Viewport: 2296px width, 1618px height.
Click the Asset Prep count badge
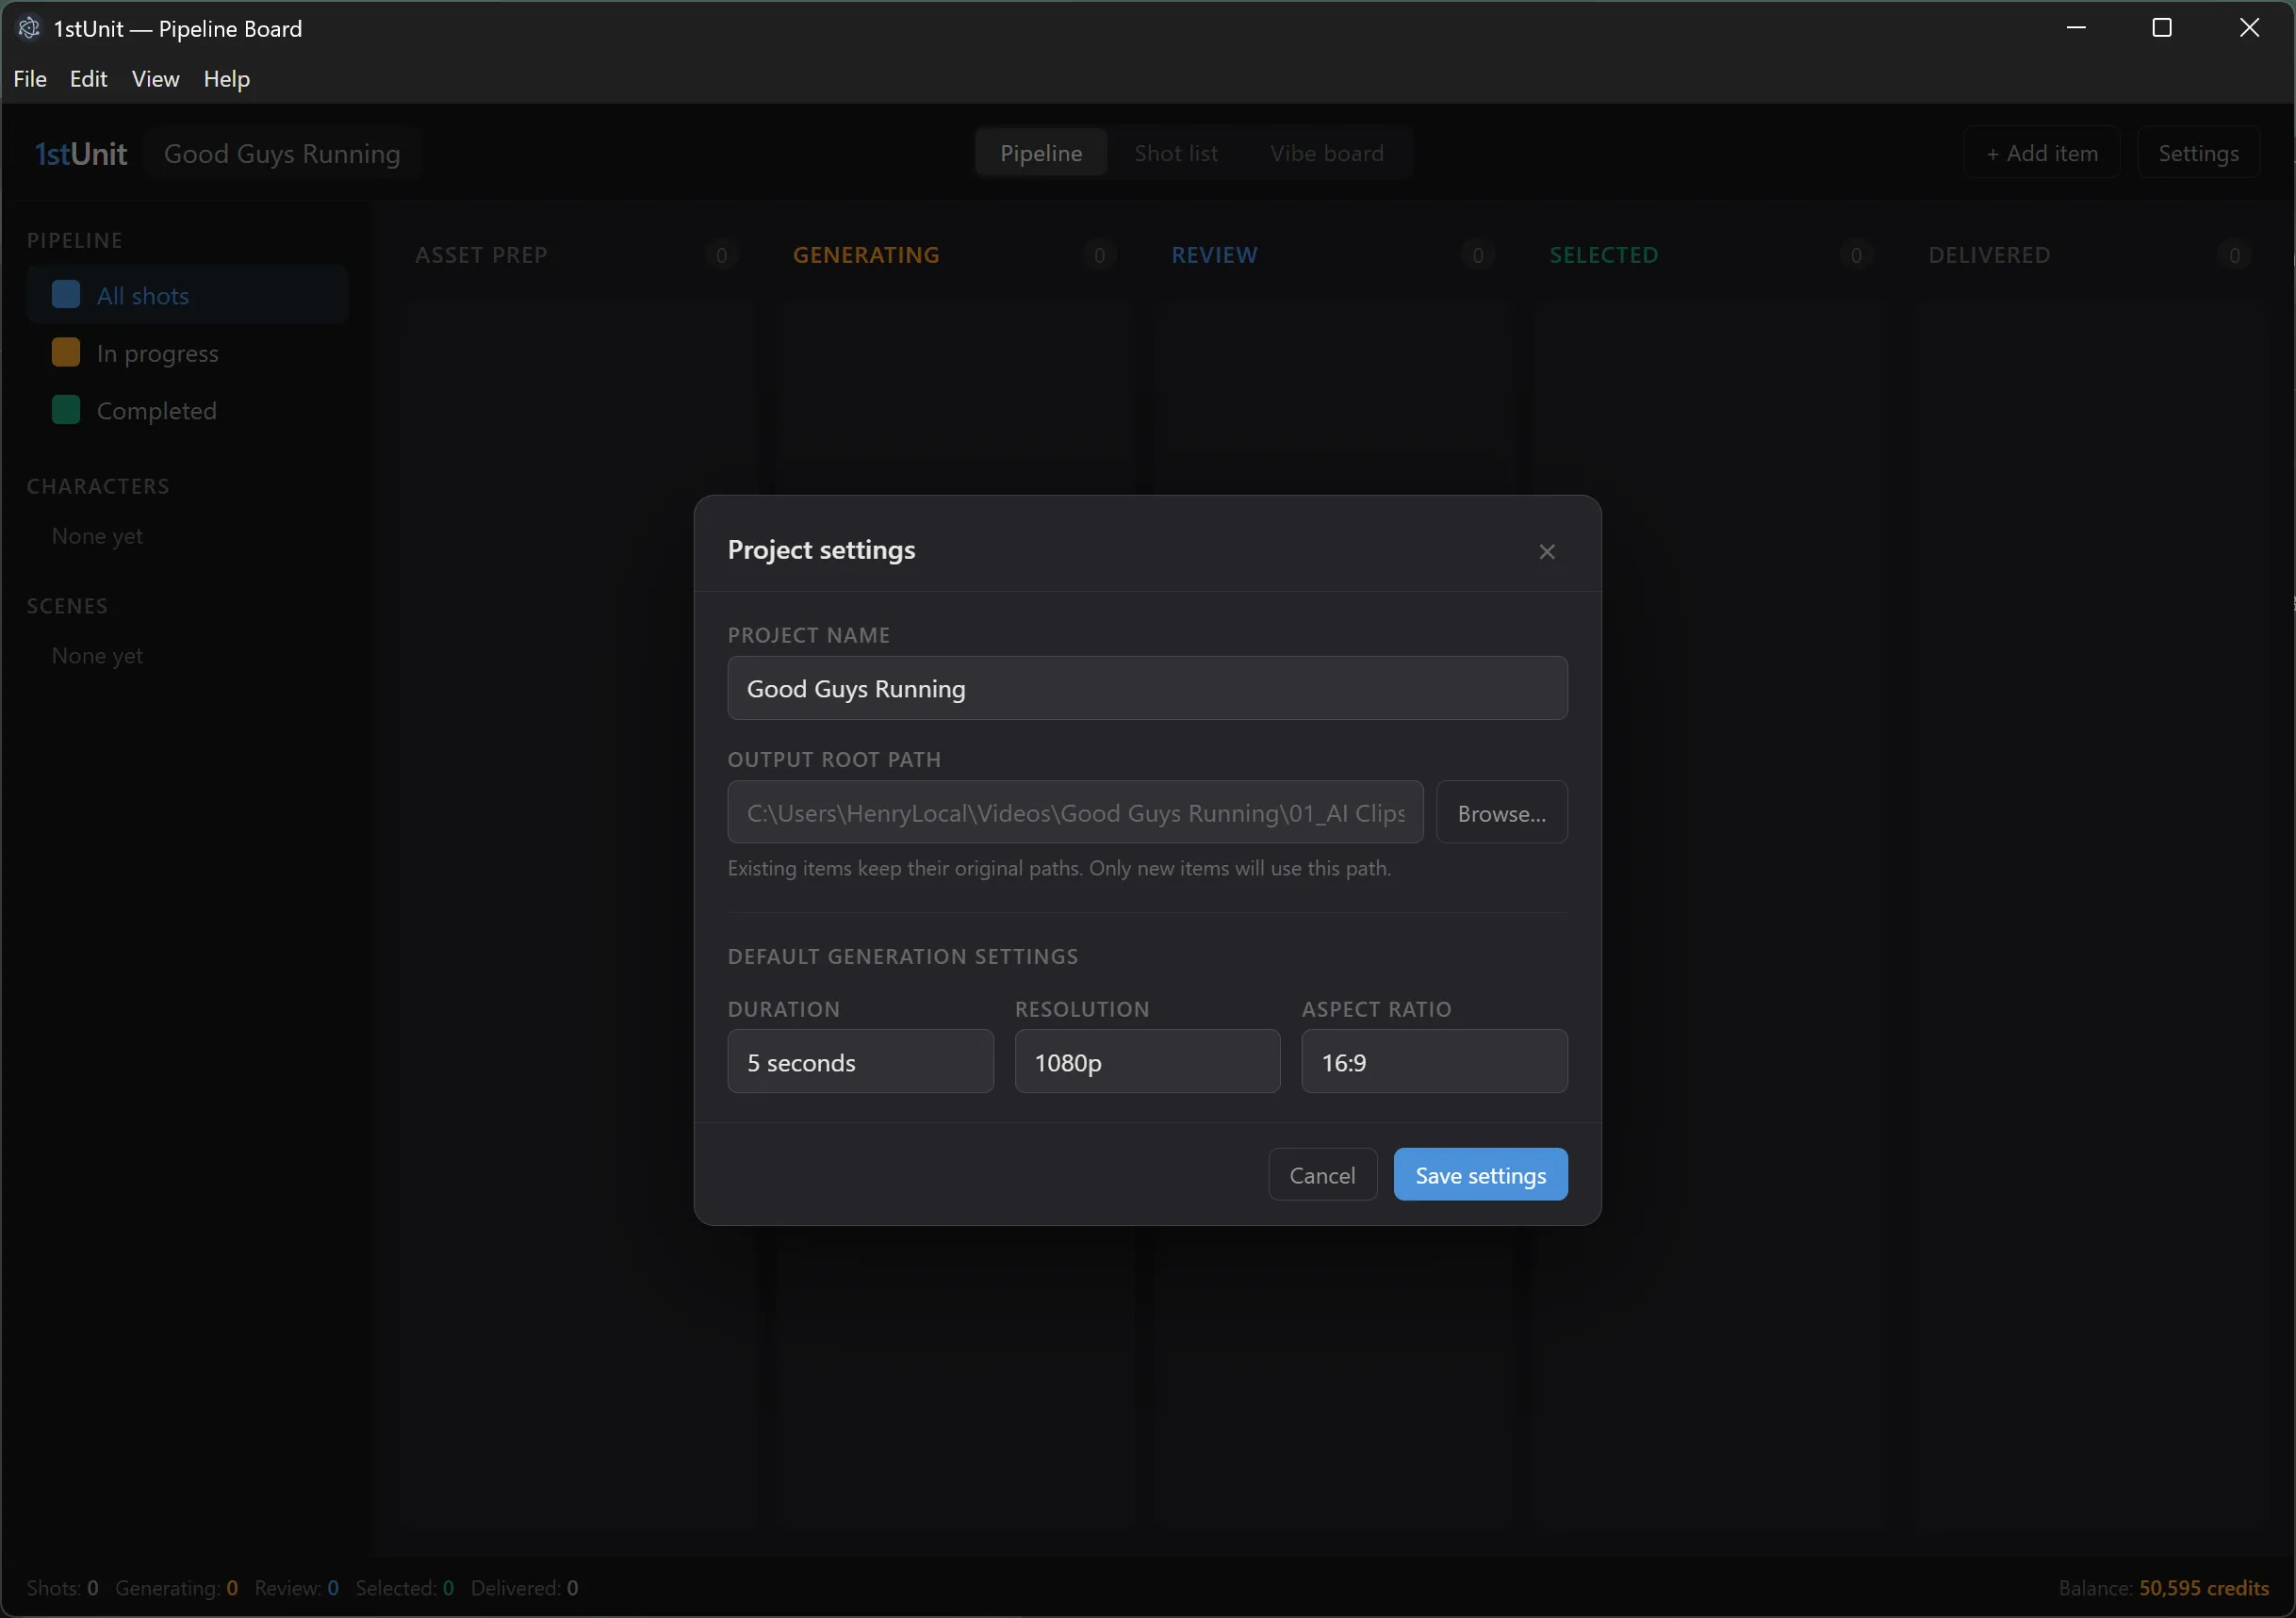coord(721,255)
